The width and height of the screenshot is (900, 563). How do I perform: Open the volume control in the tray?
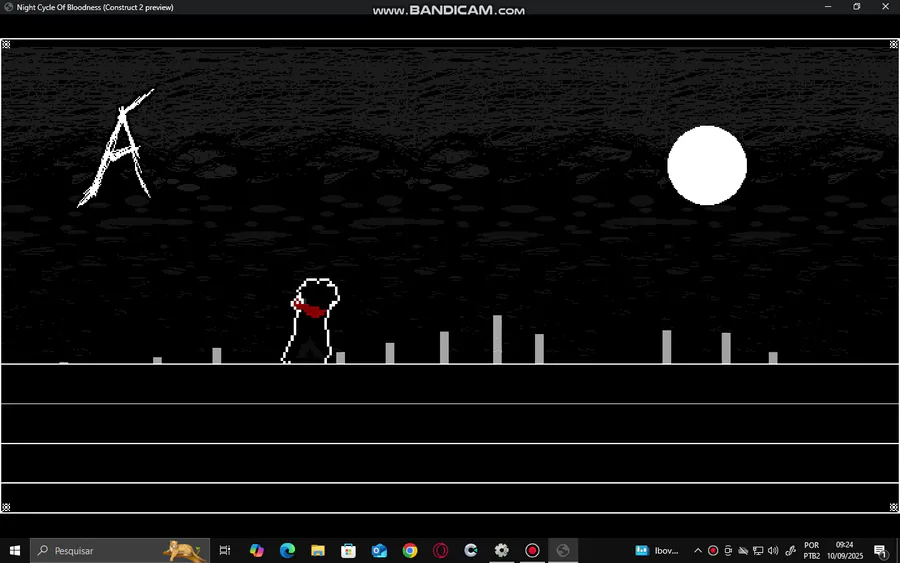click(773, 550)
